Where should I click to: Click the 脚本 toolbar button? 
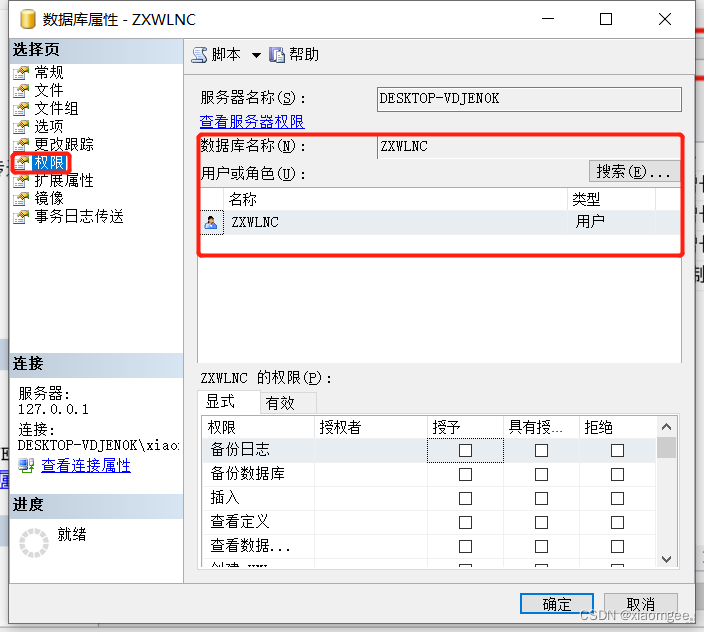click(217, 55)
